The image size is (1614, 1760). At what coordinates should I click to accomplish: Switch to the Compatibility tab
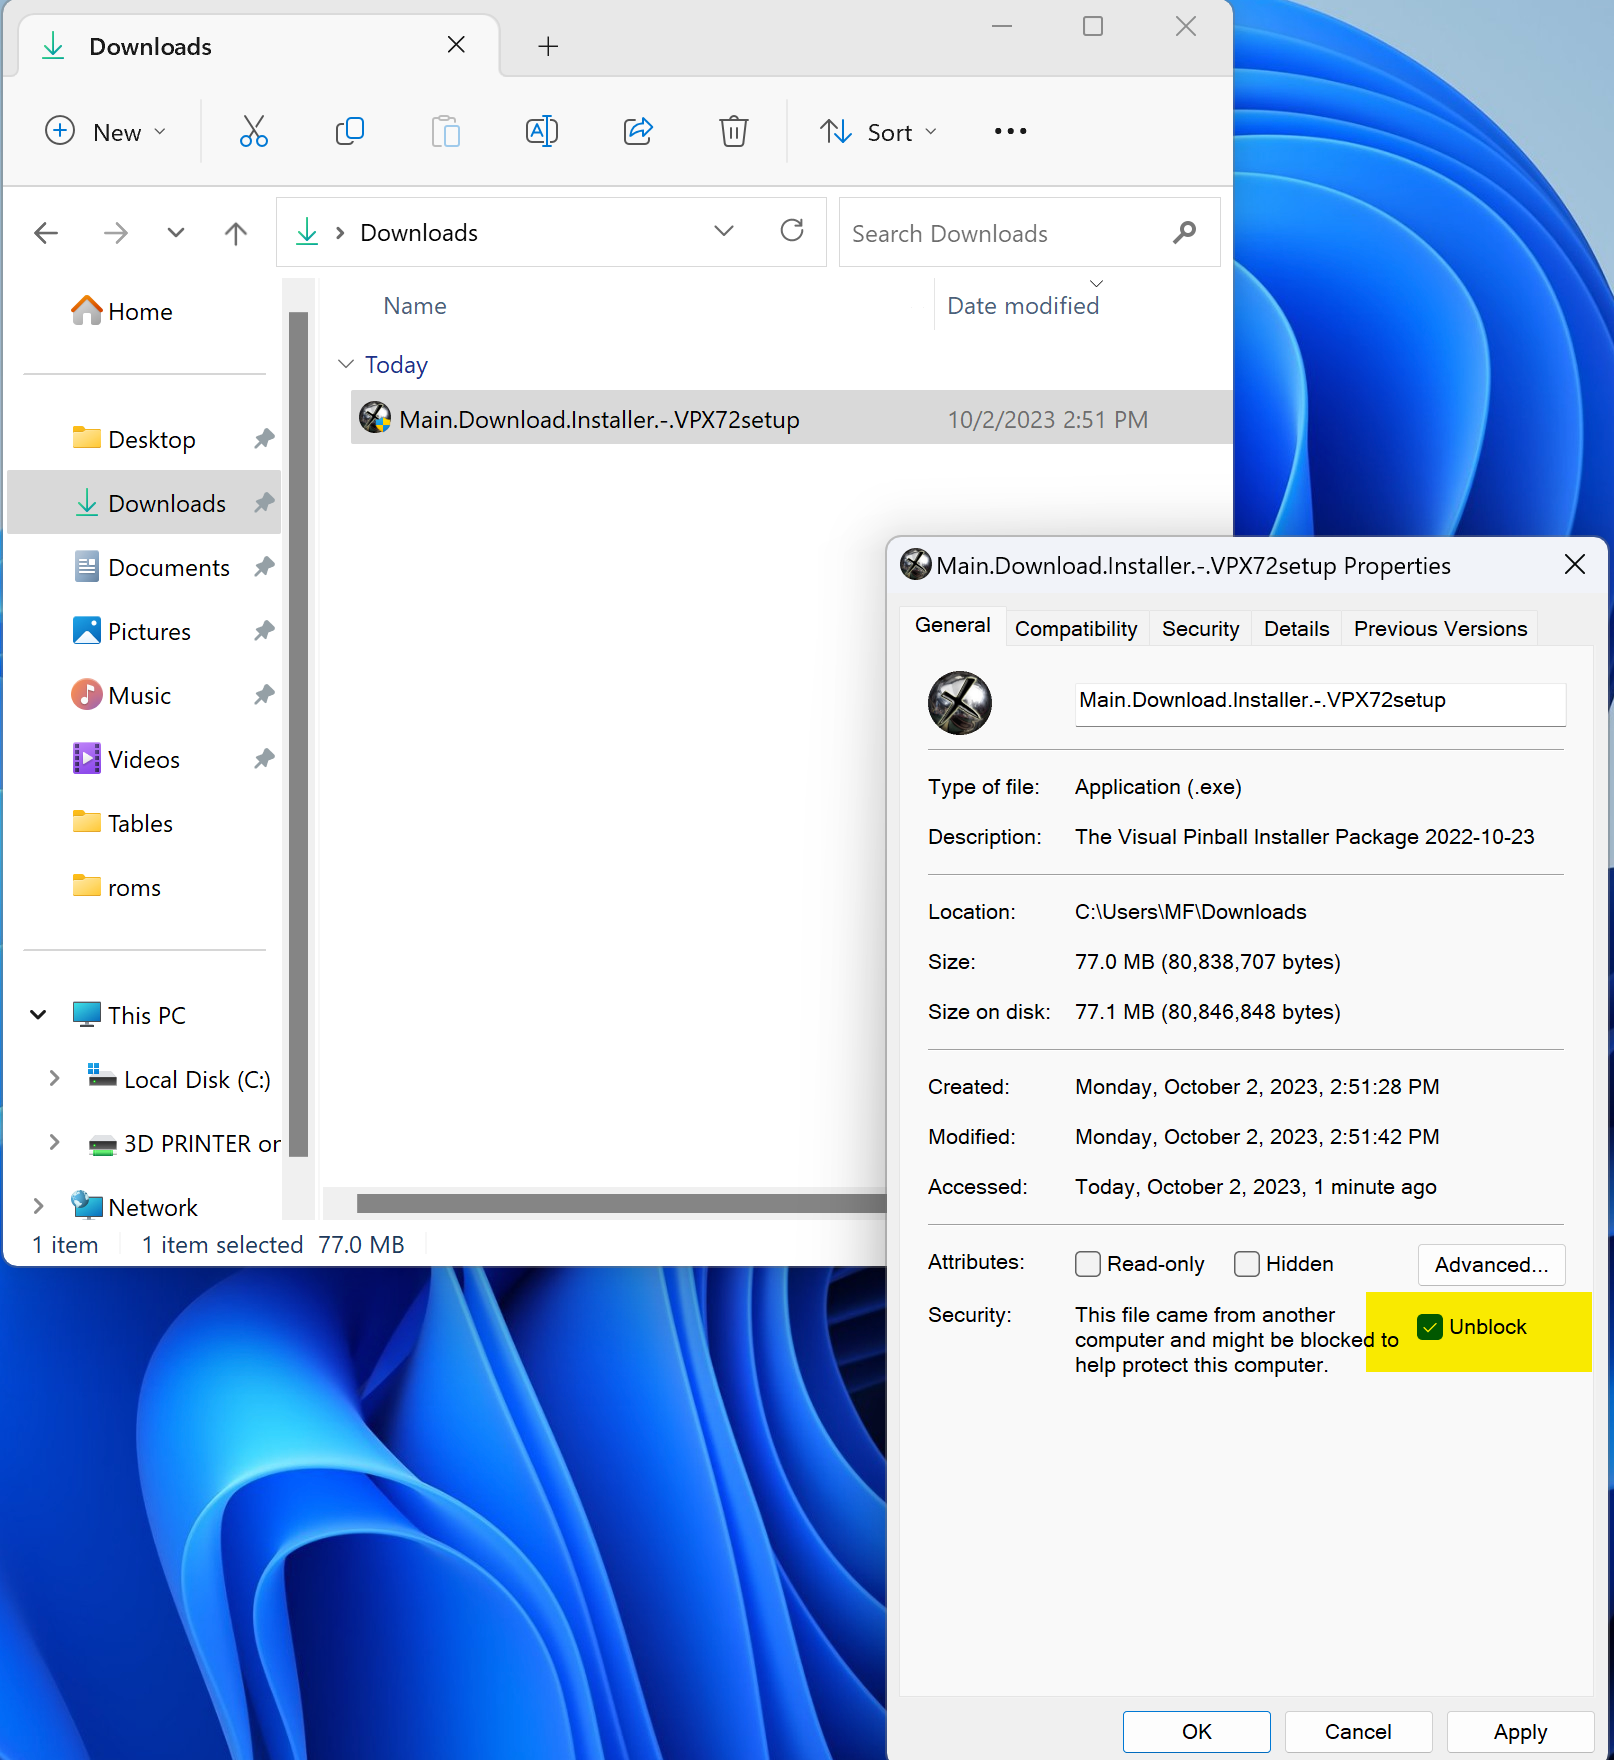coord(1075,629)
